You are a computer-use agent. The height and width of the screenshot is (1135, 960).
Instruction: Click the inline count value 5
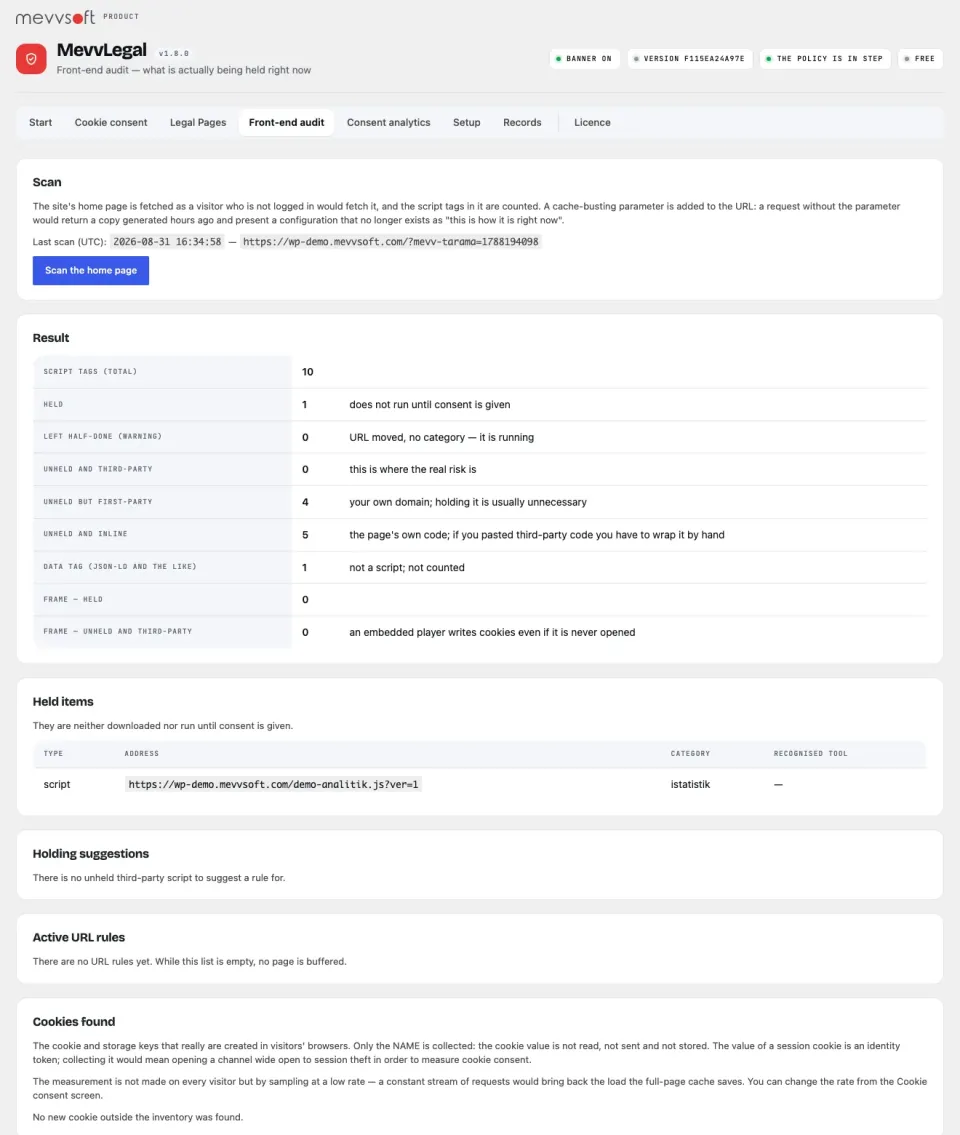click(x=305, y=535)
